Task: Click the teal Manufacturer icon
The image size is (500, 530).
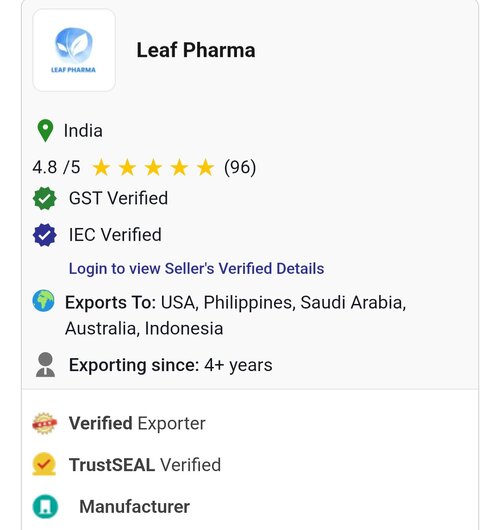Action: click(x=45, y=506)
